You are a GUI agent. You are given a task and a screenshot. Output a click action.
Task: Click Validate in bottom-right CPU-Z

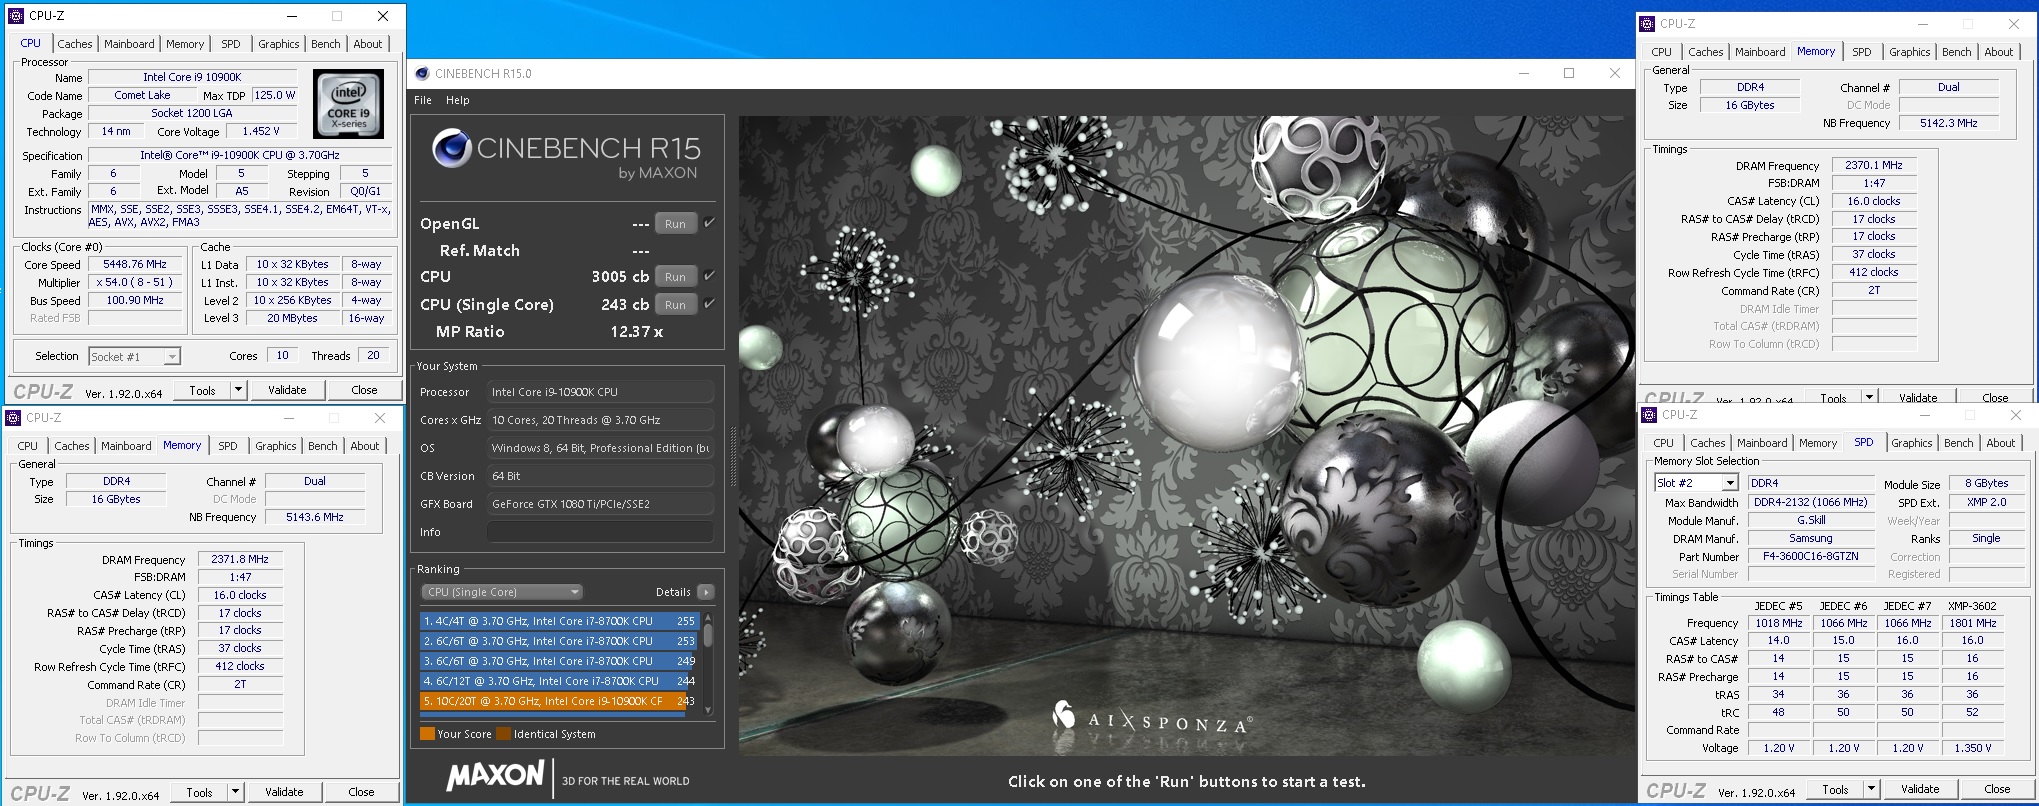point(1920,789)
